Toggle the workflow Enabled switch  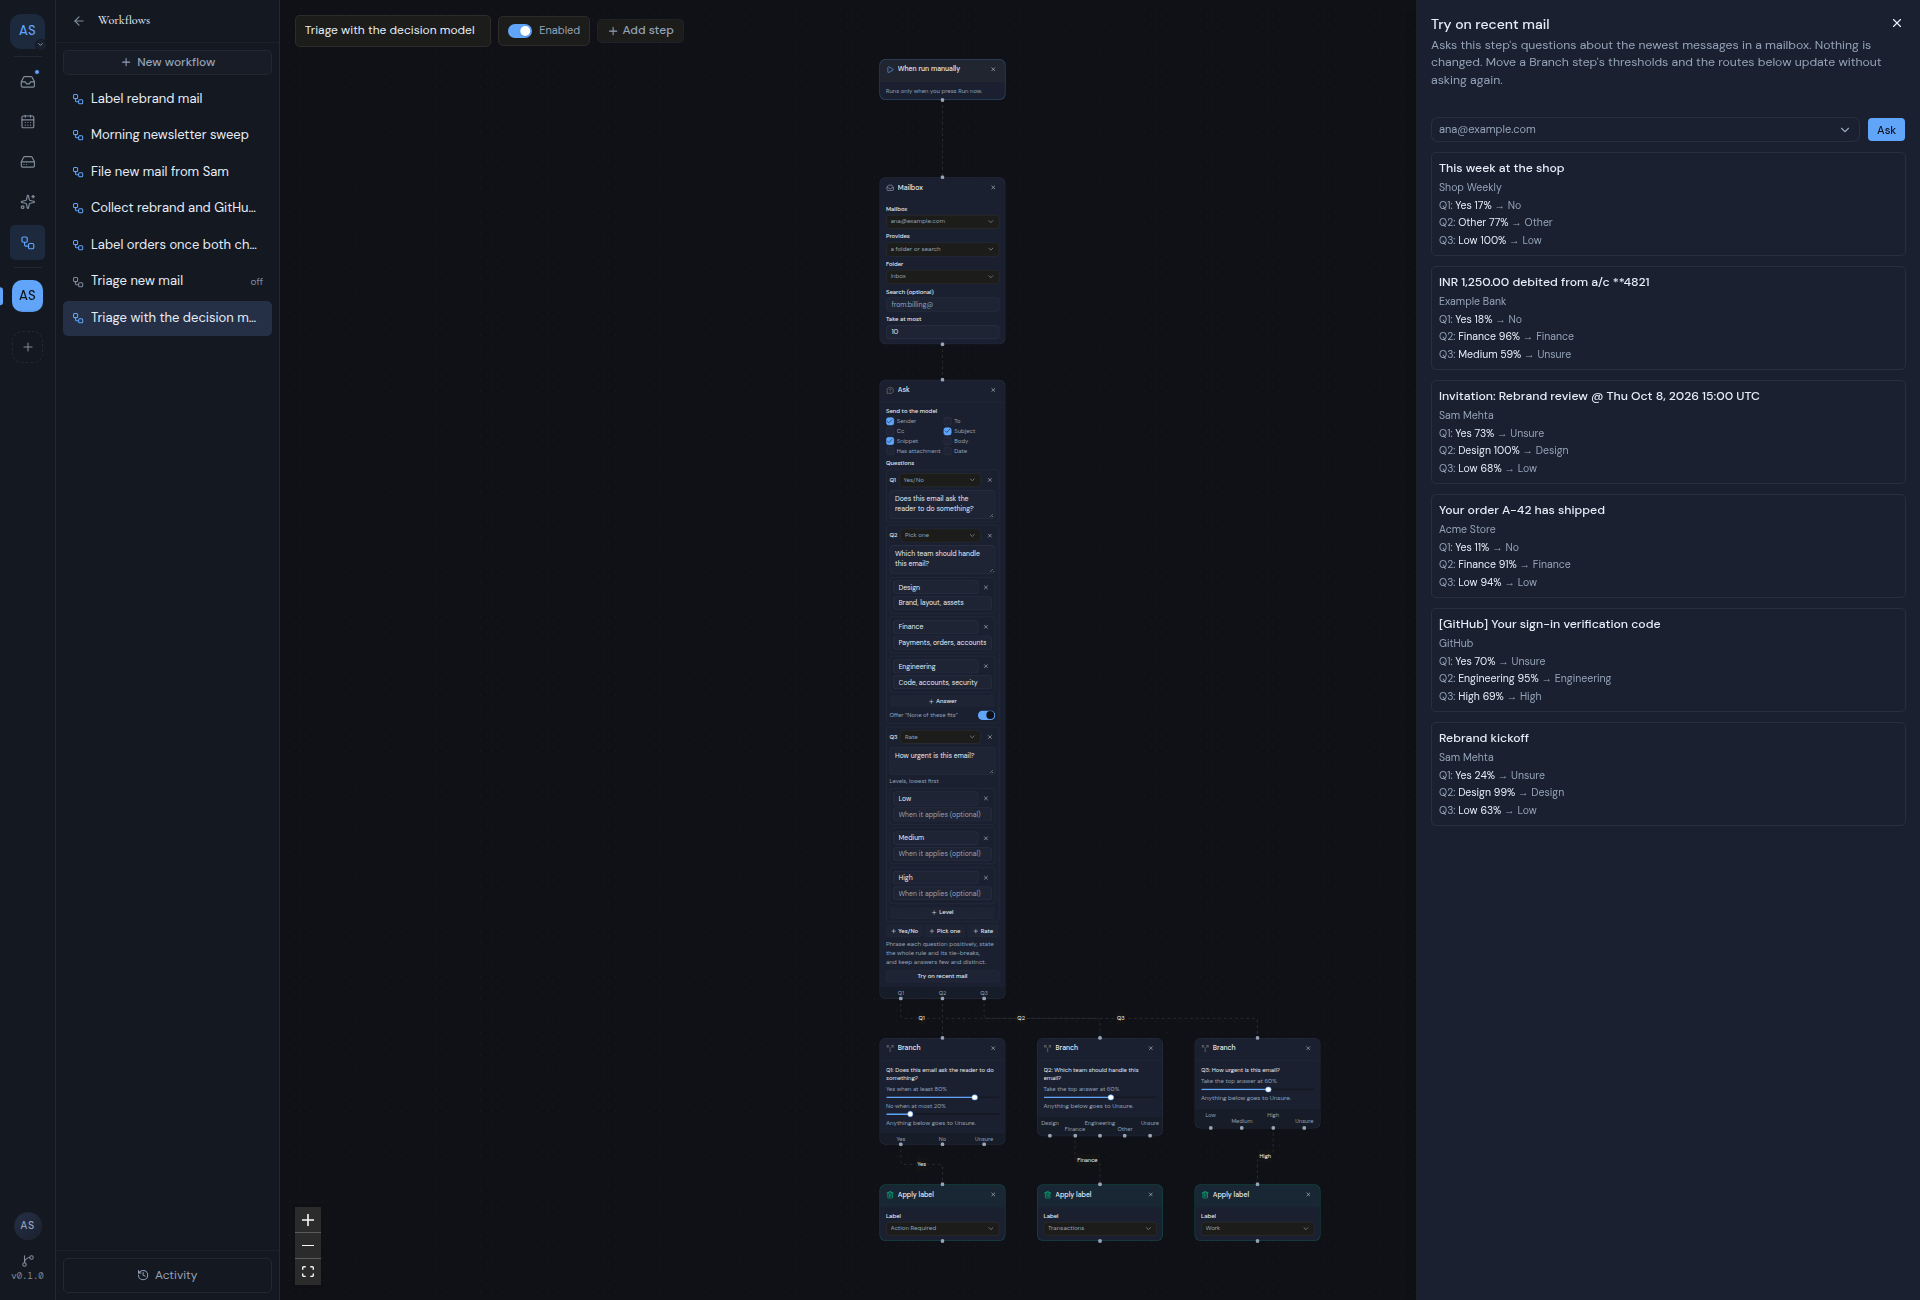(520, 31)
